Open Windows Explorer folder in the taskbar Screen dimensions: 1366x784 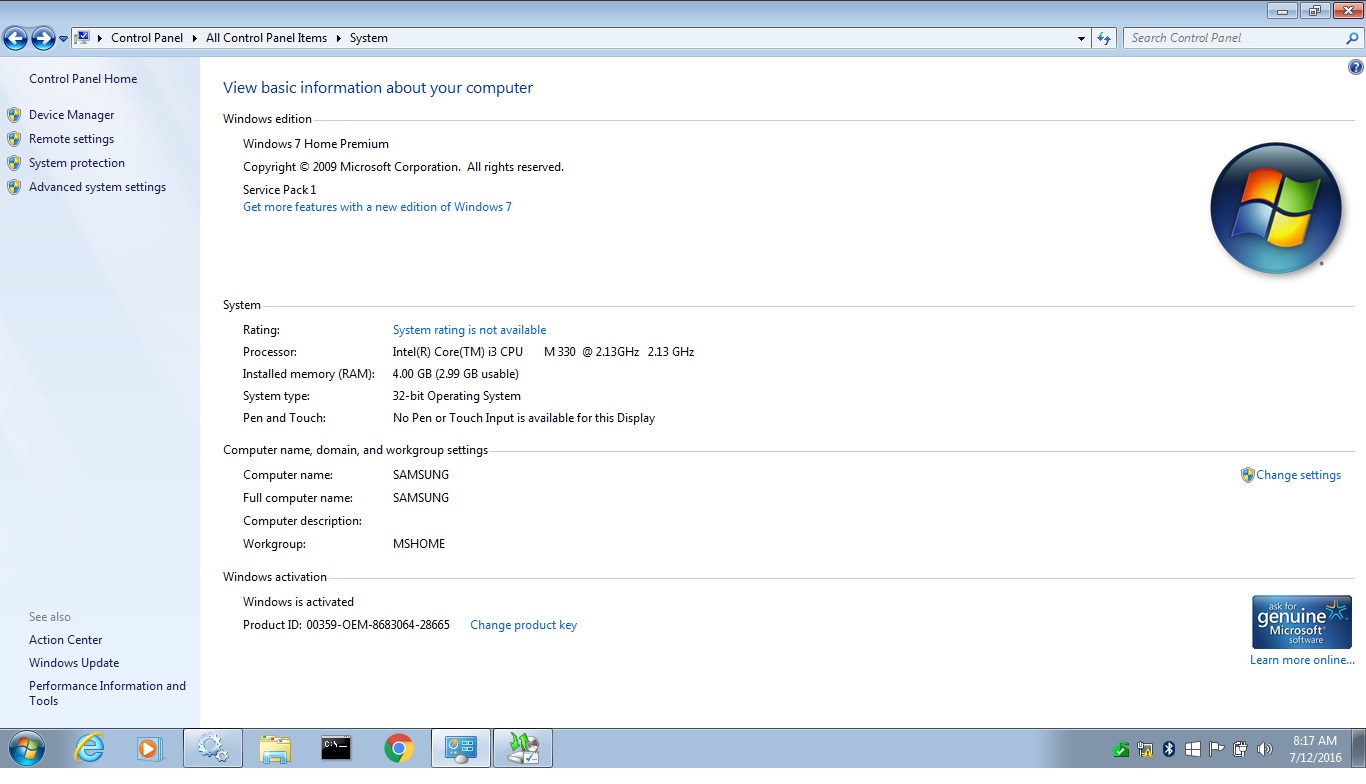[275, 748]
